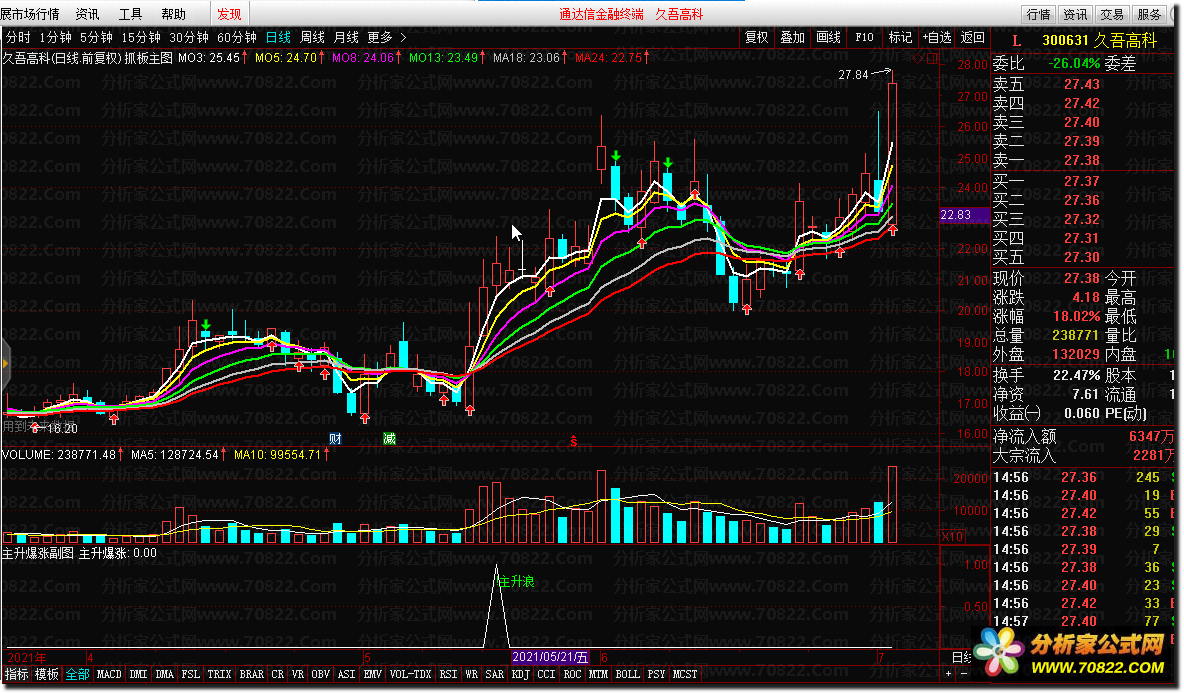Open the 展市场行情 menu
The height and width of the screenshot is (693, 1184).
30,14
